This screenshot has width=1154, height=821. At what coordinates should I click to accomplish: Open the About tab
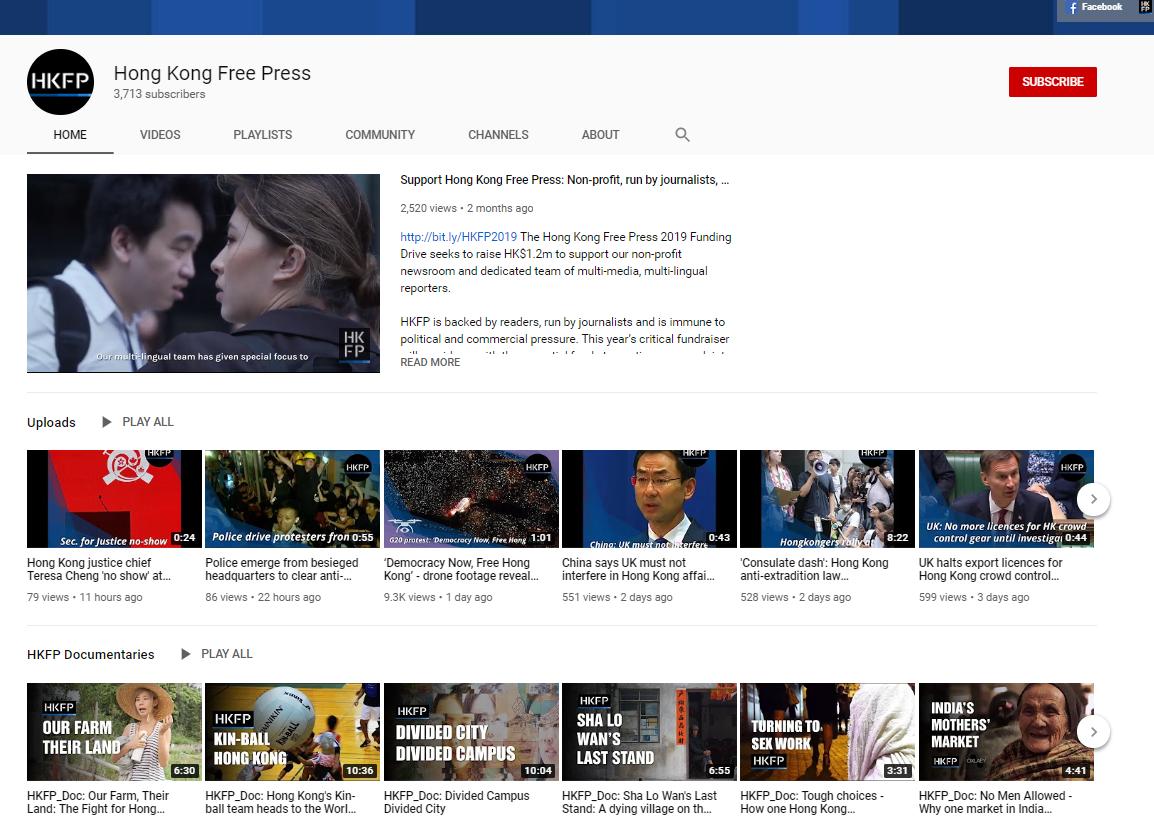[601, 135]
